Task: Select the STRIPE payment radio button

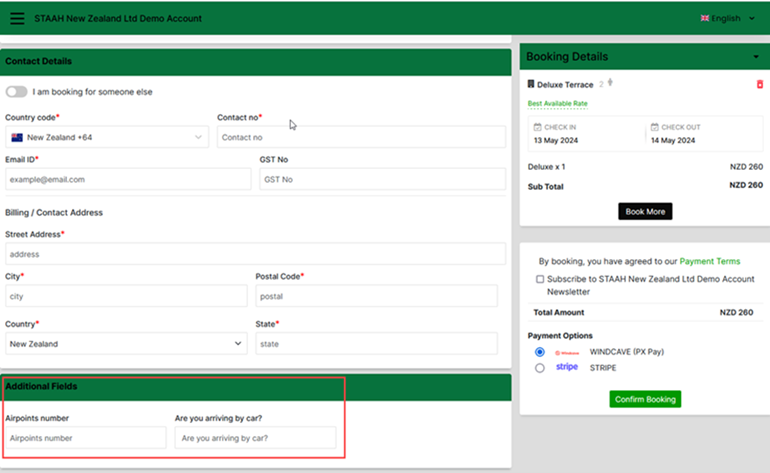Action: pyautogui.click(x=540, y=368)
